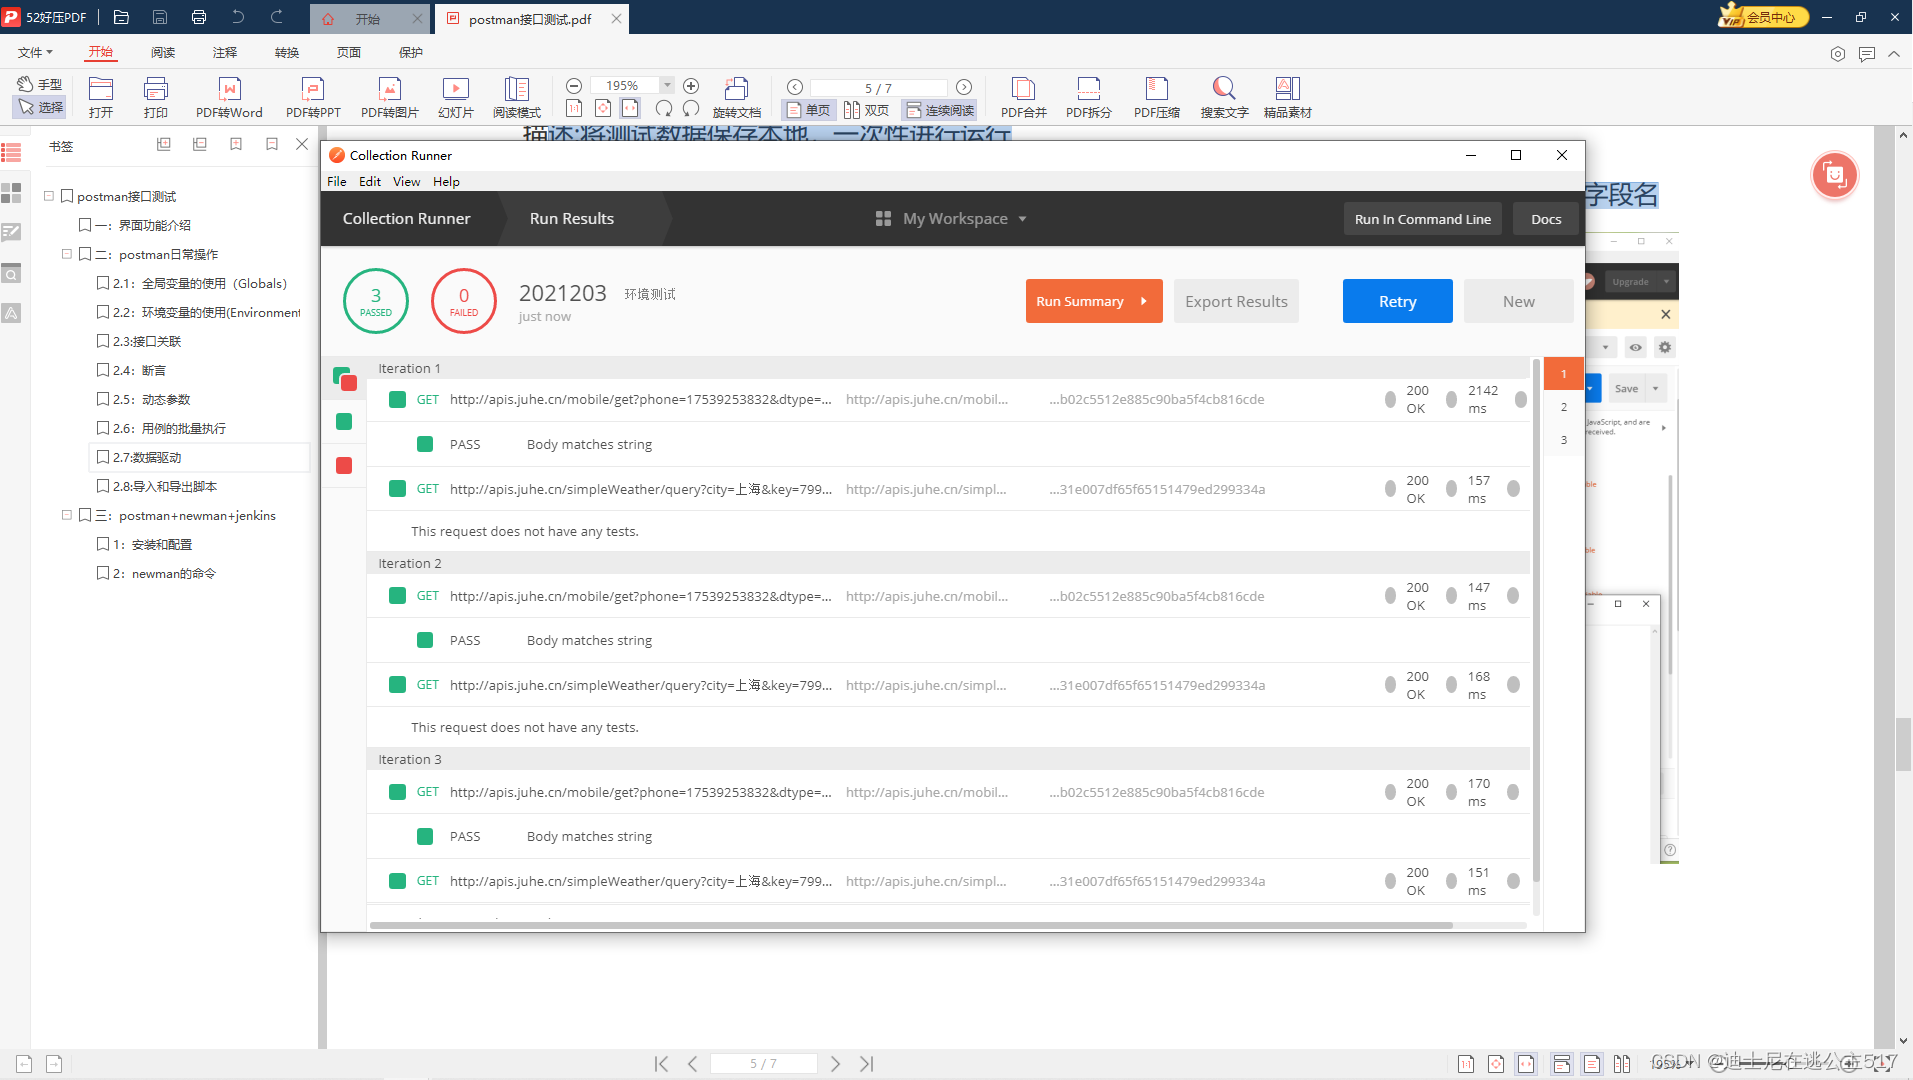Viewport: 1913px width, 1080px height.
Task: Open the PDF拆分 split tool
Action: click(1088, 97)
